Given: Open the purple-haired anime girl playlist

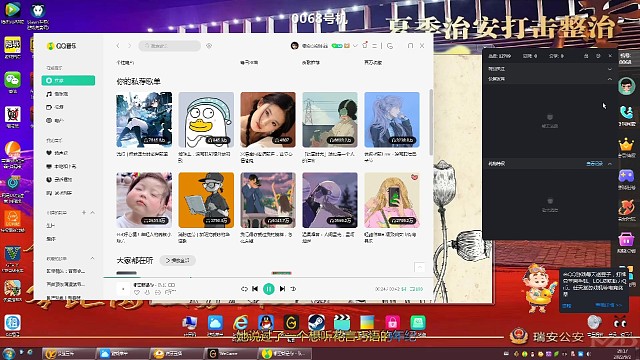Looking at the screenshot, I should [x=392, y=120].
